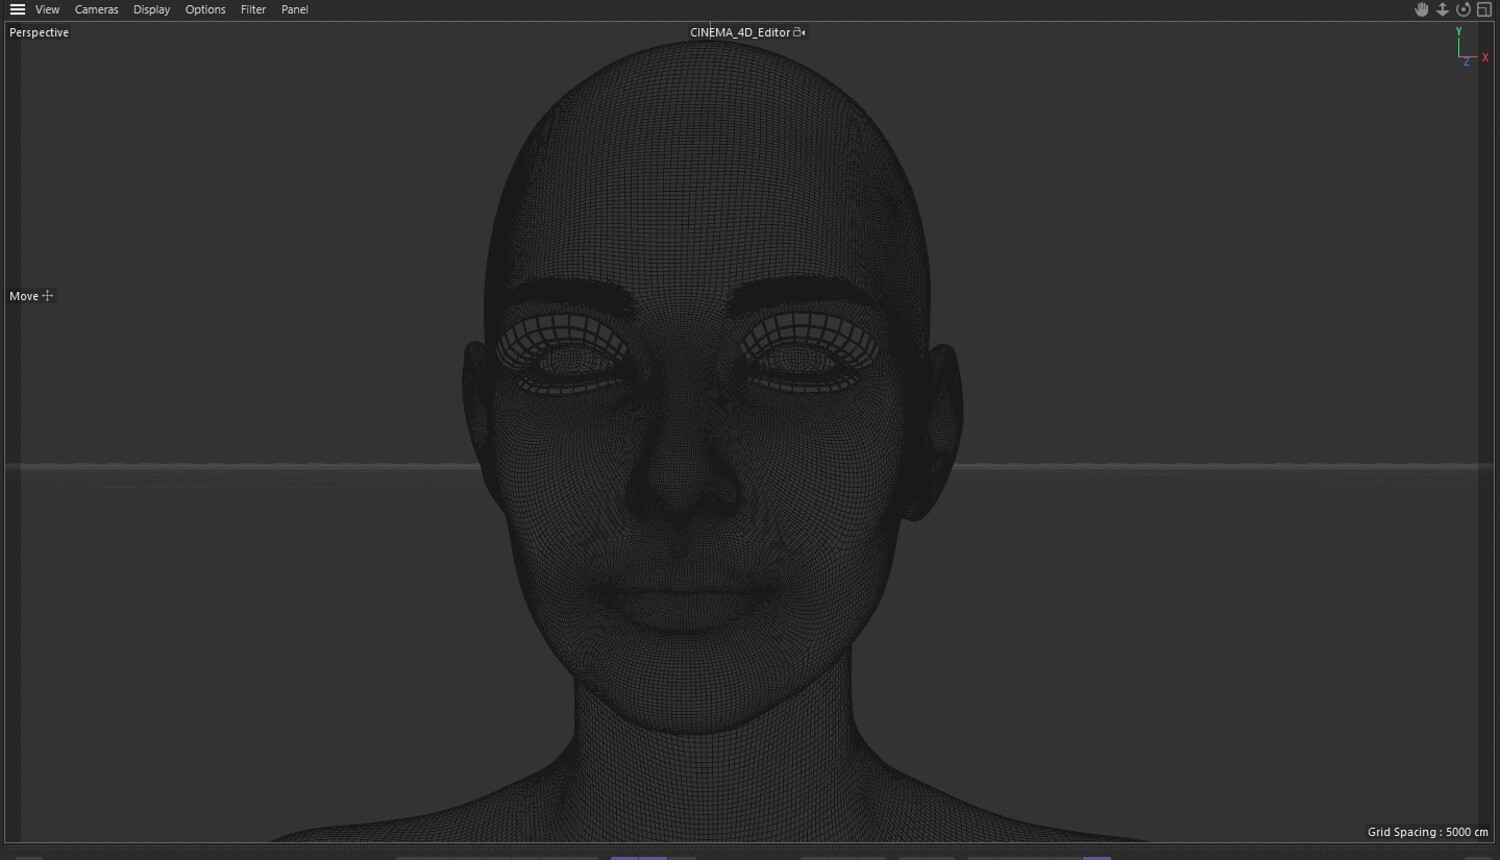The image size is (1500, 860).
Task: Open the viewport hamburger menu
Action: (x=17, y=9)
